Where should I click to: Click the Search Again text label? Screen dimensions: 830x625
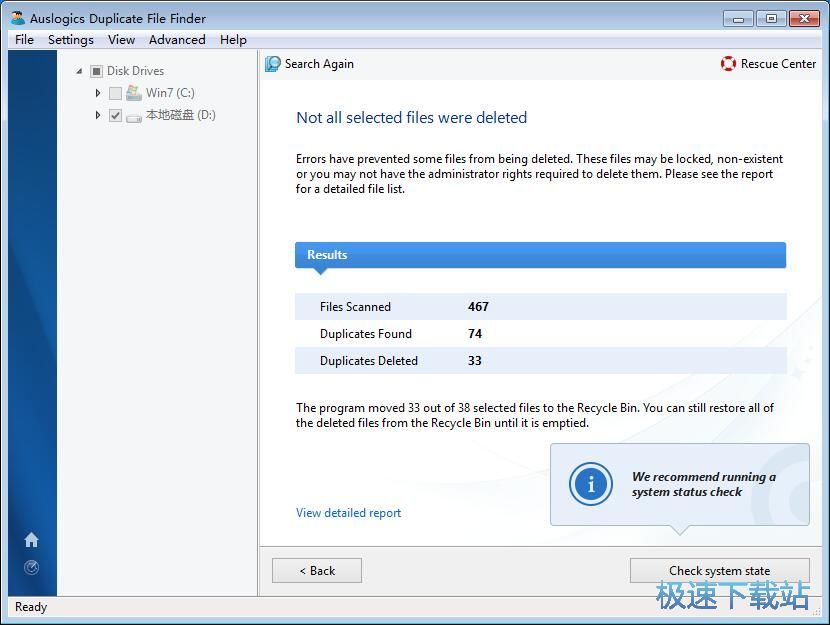pyautogui.click(x=319, y=64)
